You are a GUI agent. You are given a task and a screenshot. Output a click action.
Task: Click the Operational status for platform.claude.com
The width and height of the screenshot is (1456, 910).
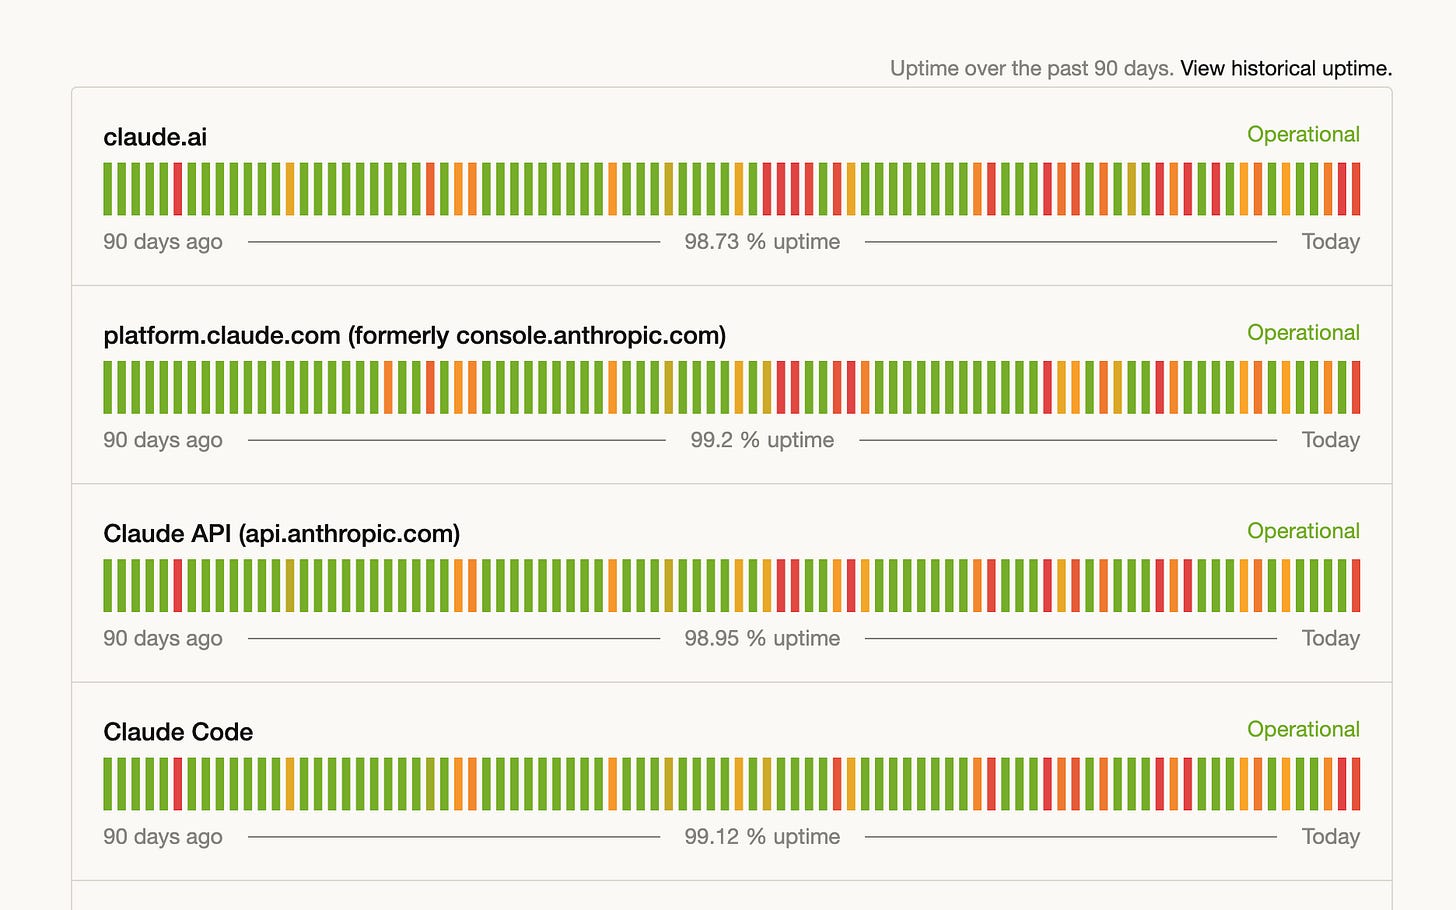pyautogui.click(x=1303, y=332)
